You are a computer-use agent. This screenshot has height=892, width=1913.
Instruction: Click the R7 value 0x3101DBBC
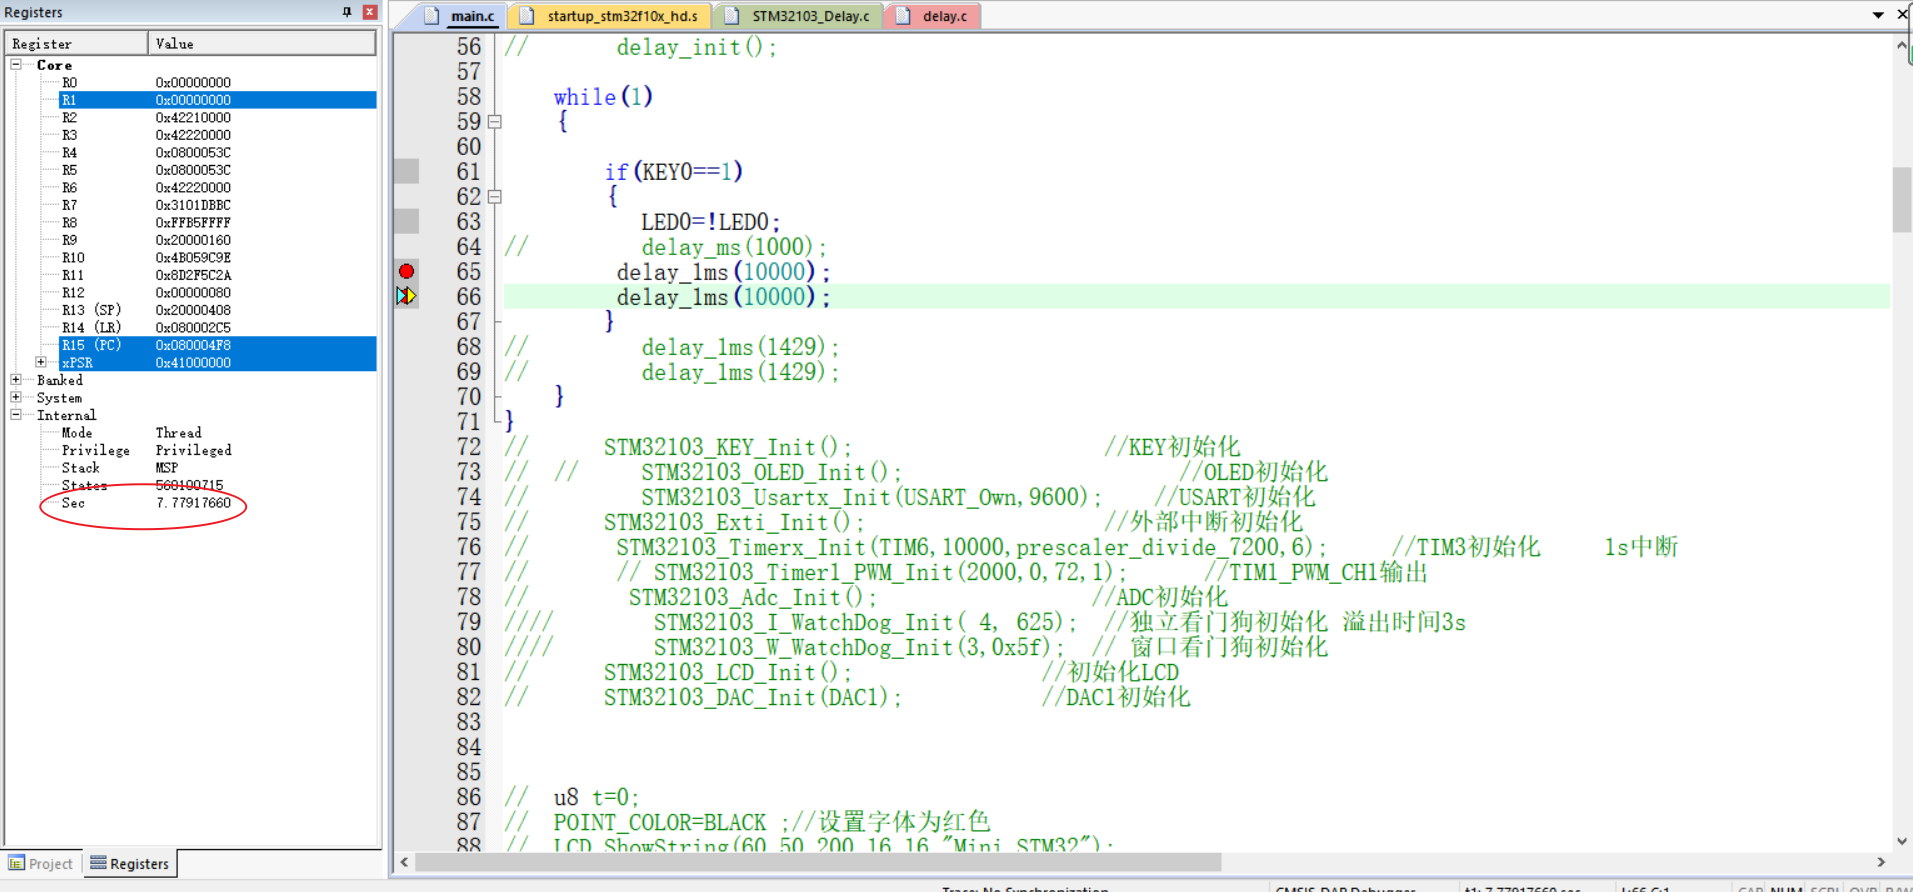tap(193, 205)
